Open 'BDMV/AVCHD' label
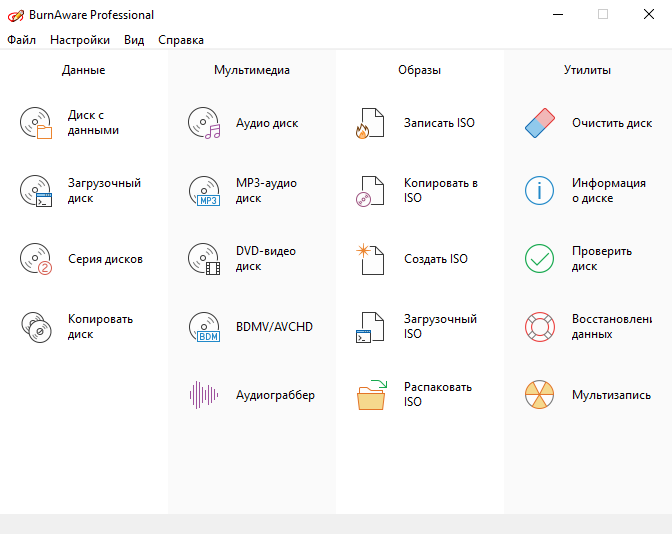The height and width of the screenshot is (534, 672). [x=274, y=327]
